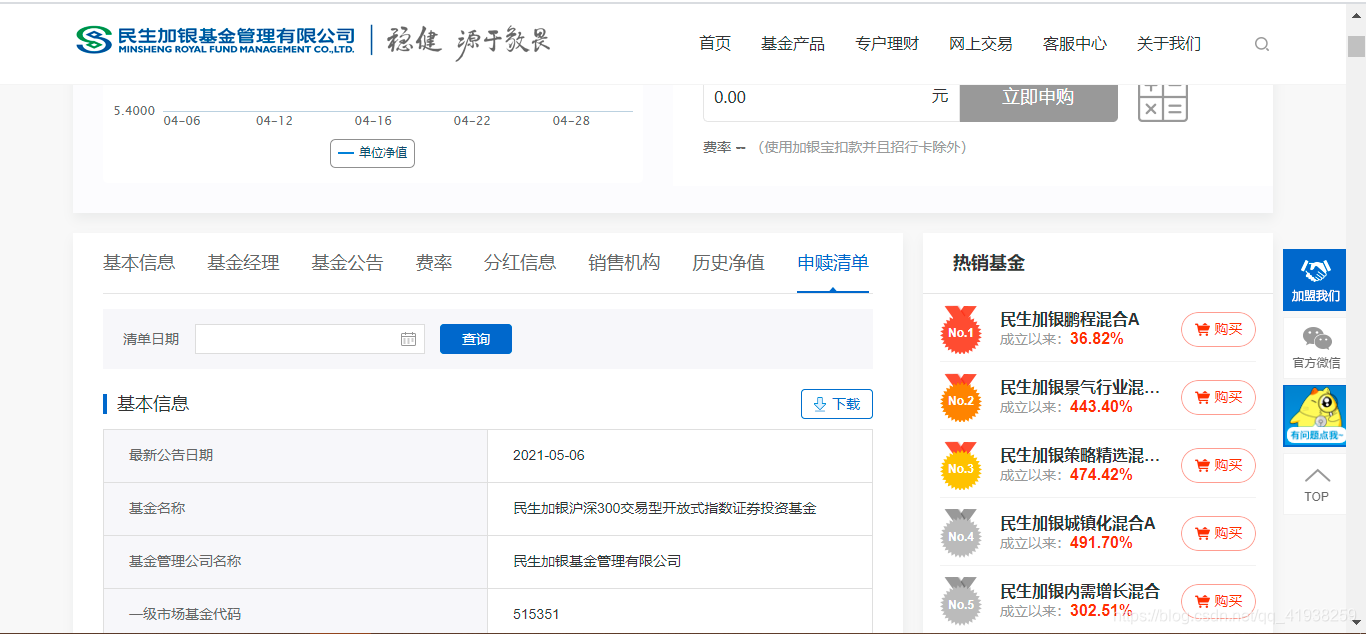Open 民生加银策略精选混 fund link
Viewport: 1366px width, 634px height.
(x=1080, y=456)
